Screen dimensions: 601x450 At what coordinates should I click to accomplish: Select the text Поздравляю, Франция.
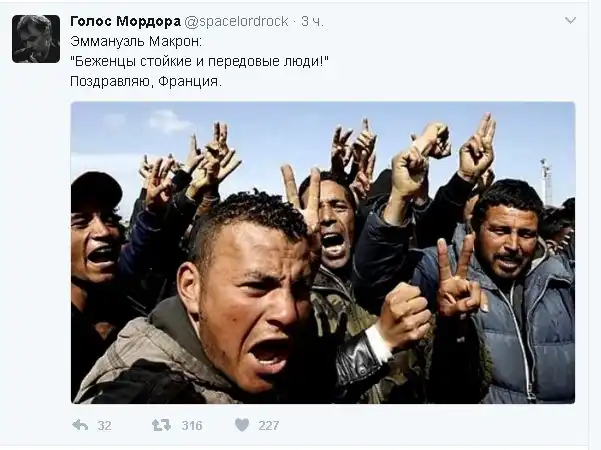(146, 82)
